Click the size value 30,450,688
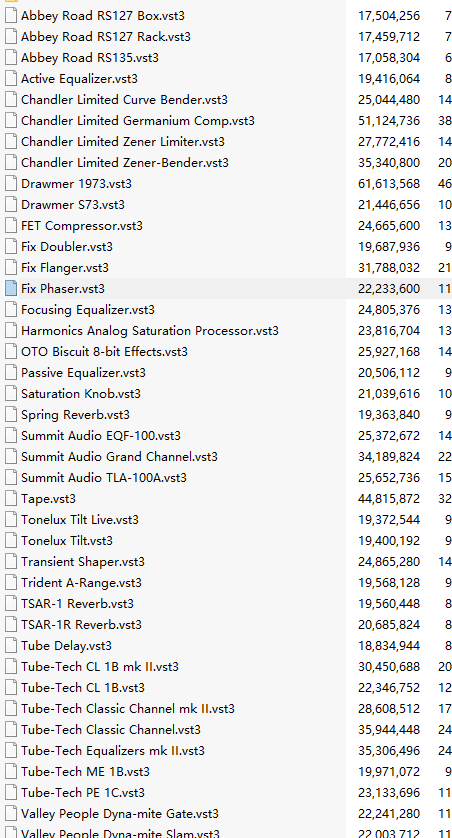This screenshot has width=452, height=838. (x=389, y=667)
